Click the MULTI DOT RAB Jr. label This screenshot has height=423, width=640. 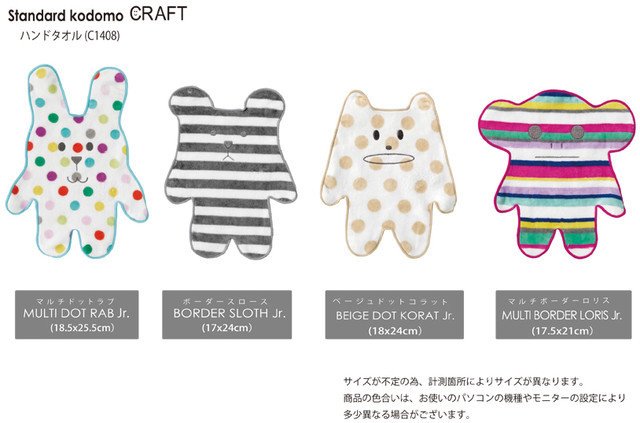tap(77, 314)
